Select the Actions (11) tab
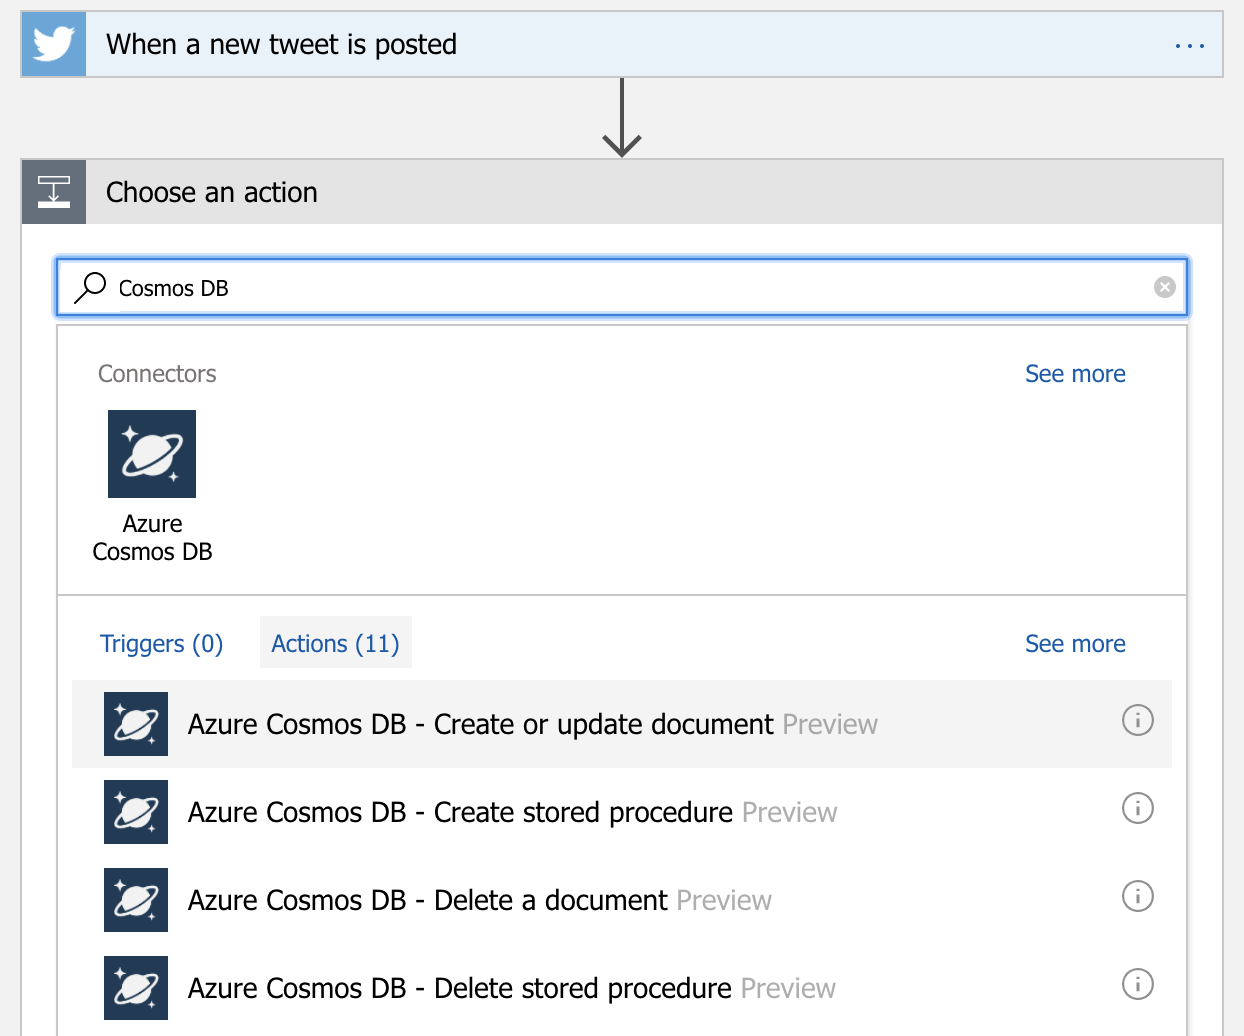 pyautogui.click(x=335, y=643)
